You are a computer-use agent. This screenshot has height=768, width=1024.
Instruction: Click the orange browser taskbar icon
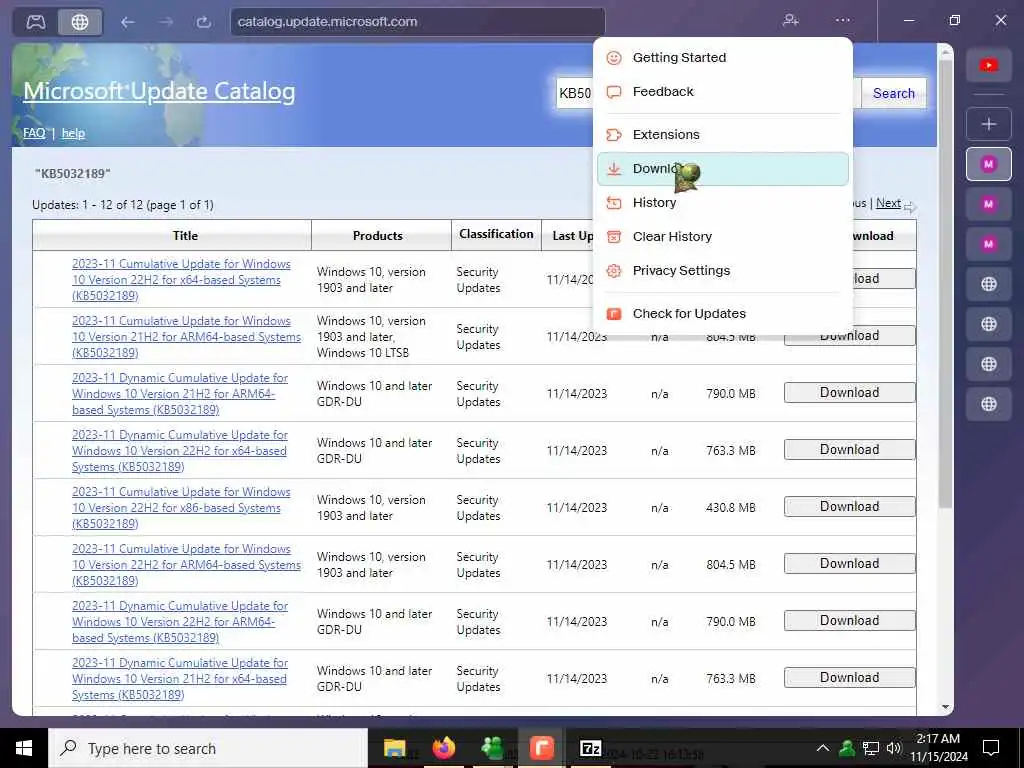[541, 748]
